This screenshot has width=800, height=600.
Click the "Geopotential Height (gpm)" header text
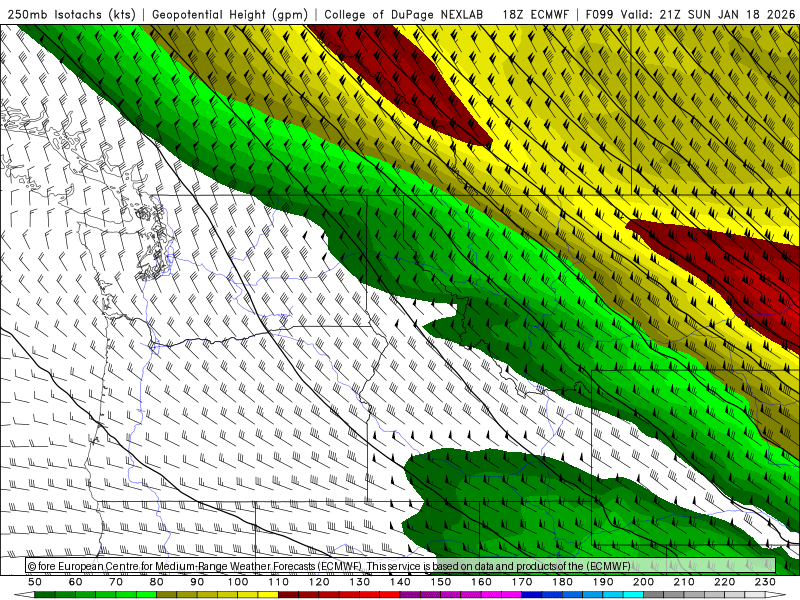[230, 15]
